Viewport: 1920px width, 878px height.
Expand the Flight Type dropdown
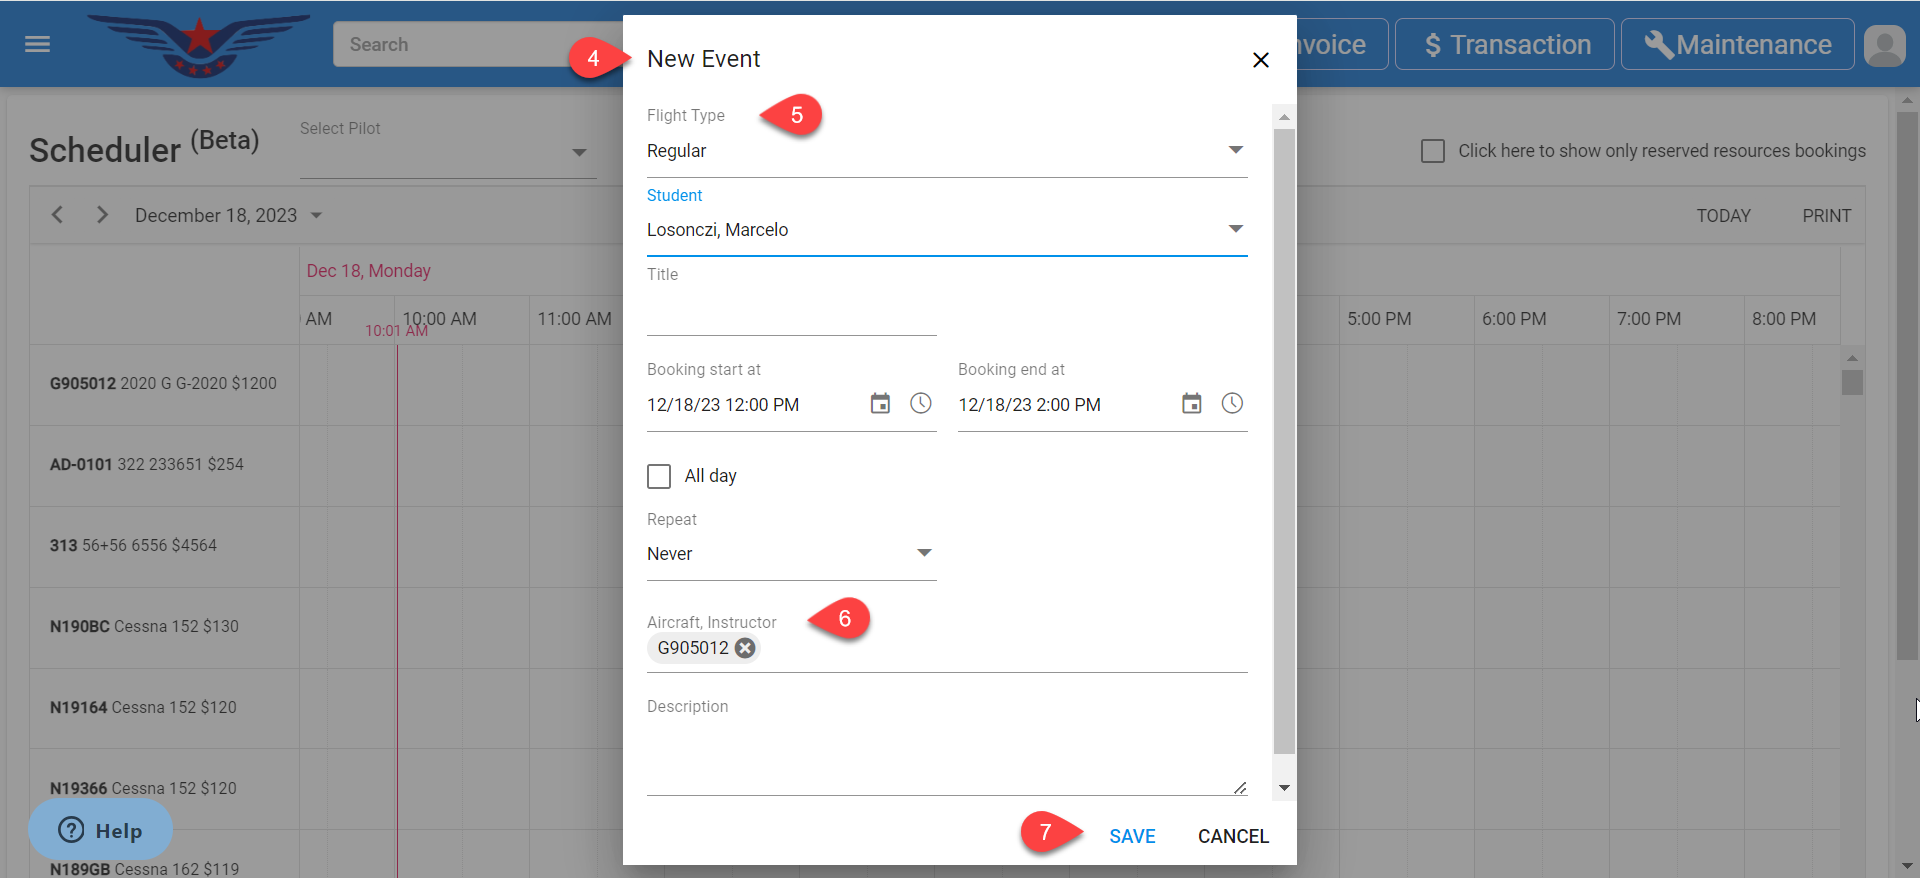pos(1235,150)
